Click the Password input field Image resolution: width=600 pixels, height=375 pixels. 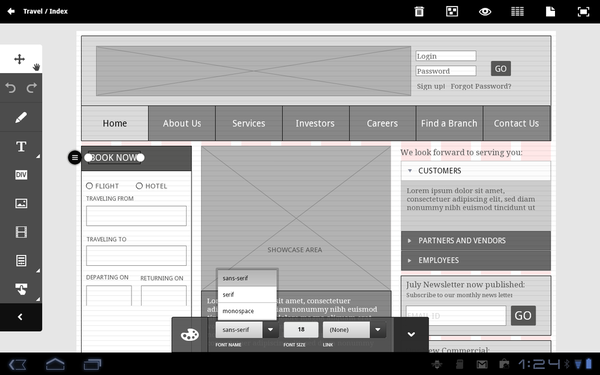pos(446,71)
